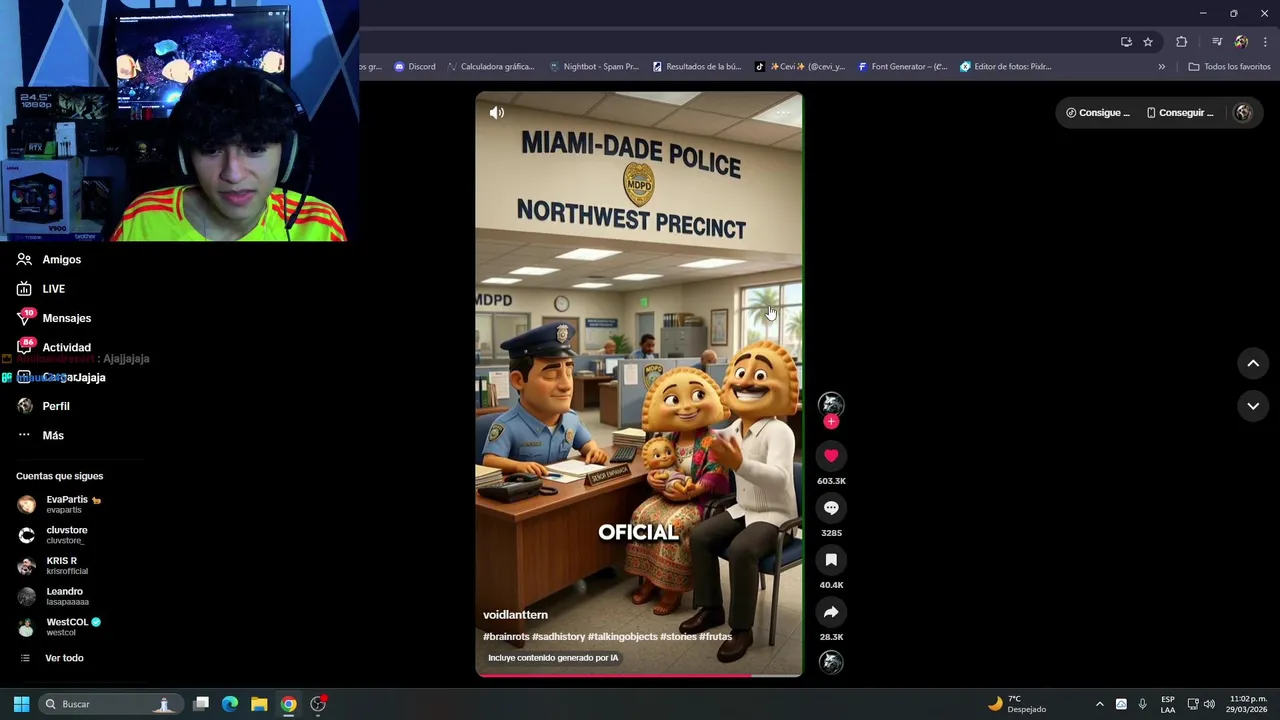Click the taskbar Buscar search box
The height and width of the screenshot is (720, 1280).
111,704
